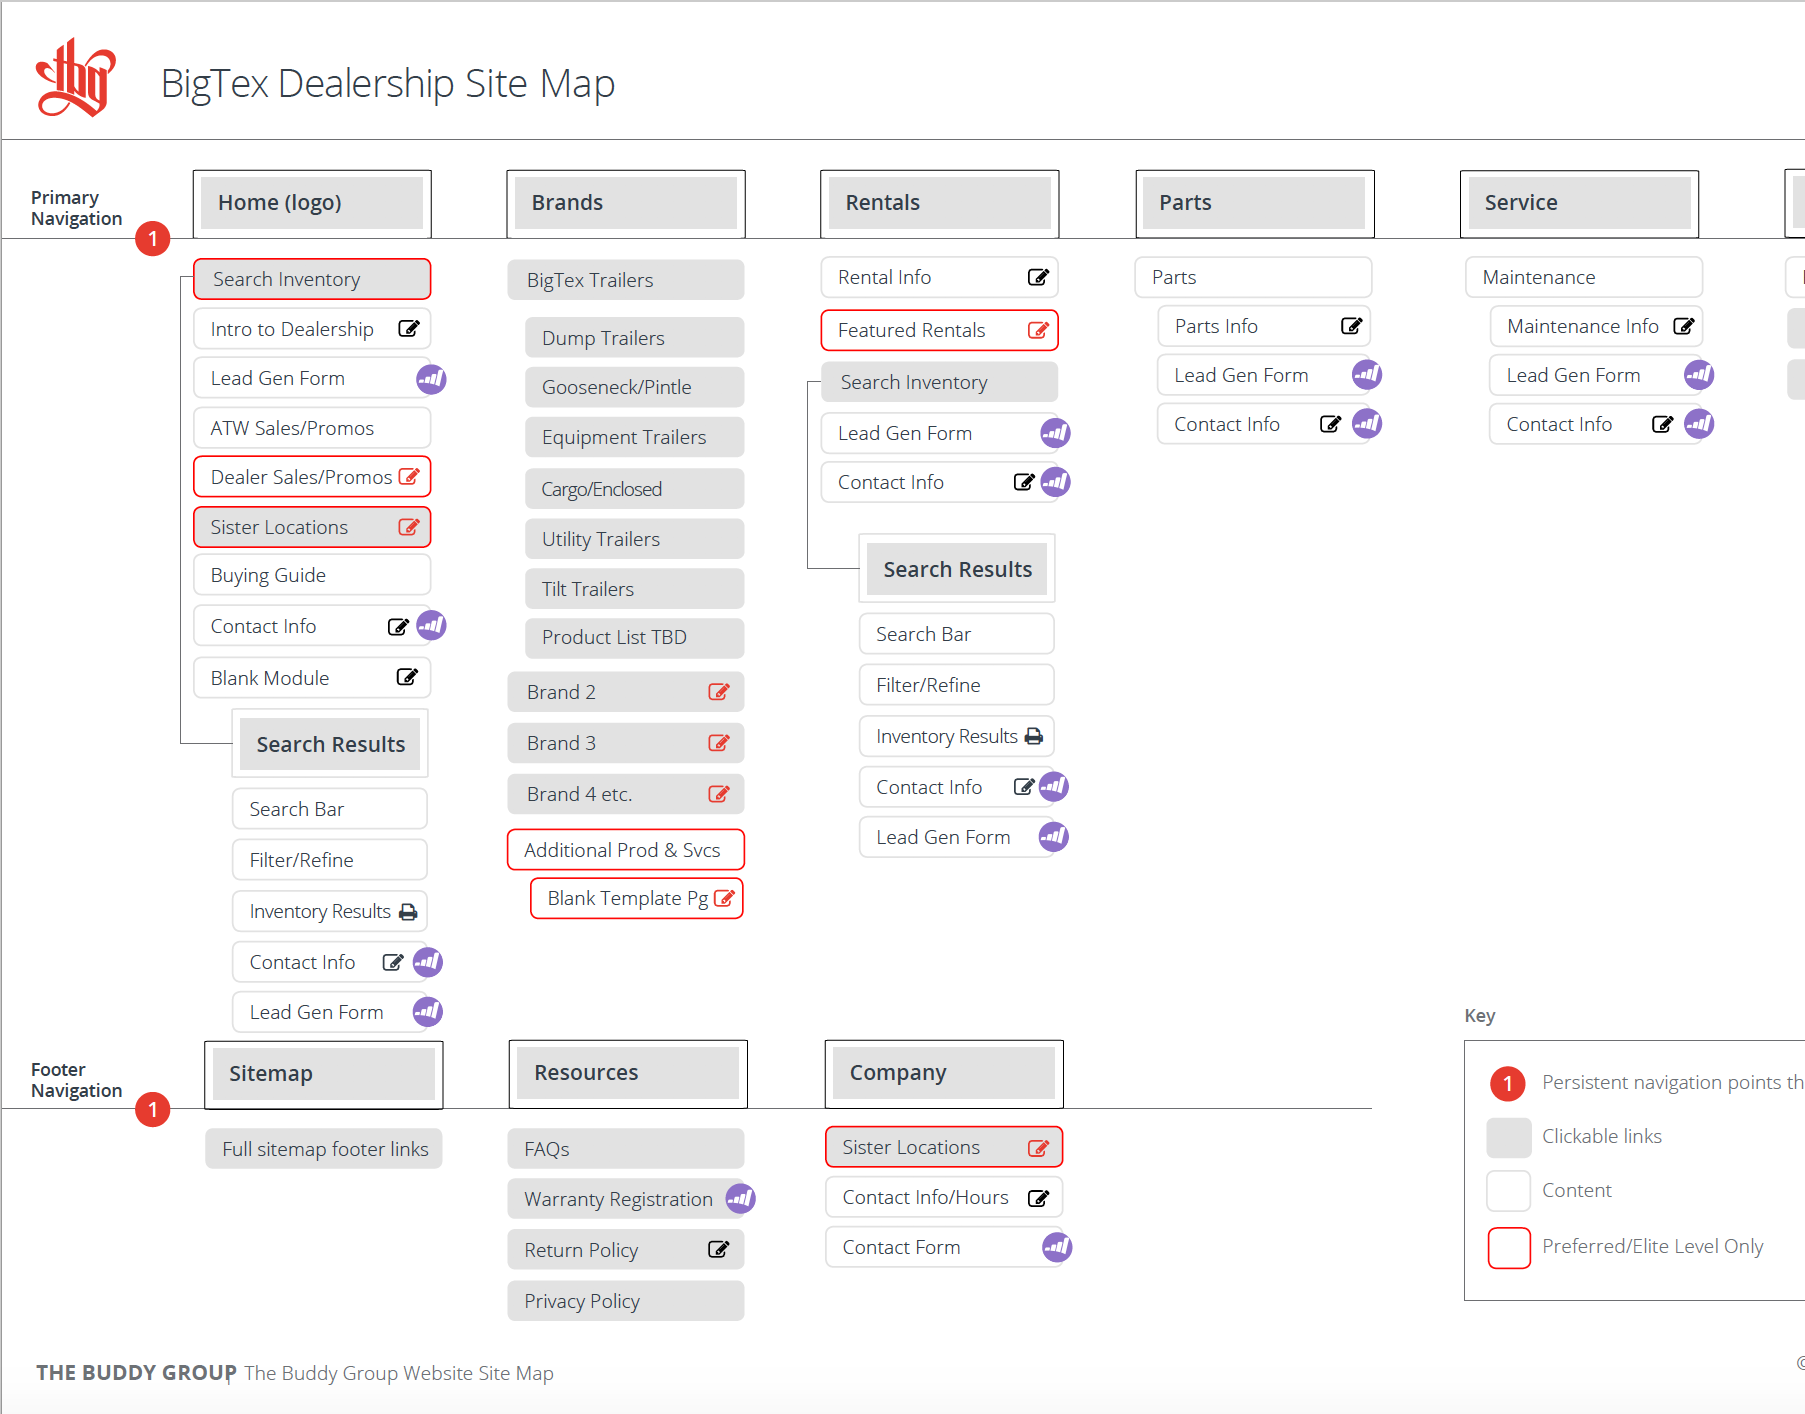Open the Sitemap footer header
This screenshot has width=1805, height=1414.
click(324, 1074)
